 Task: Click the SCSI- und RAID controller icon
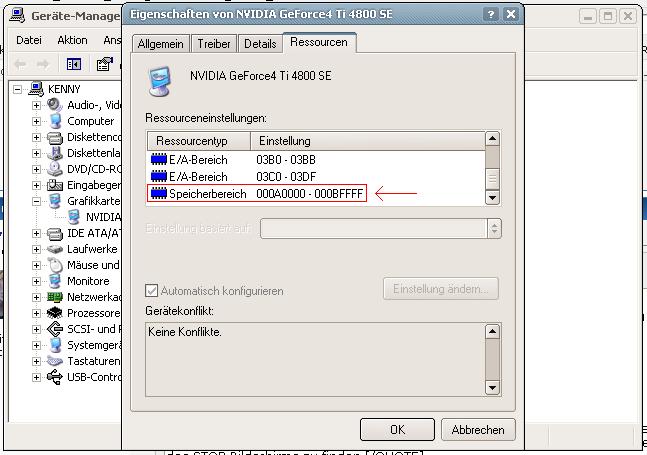tap(55, 329)
